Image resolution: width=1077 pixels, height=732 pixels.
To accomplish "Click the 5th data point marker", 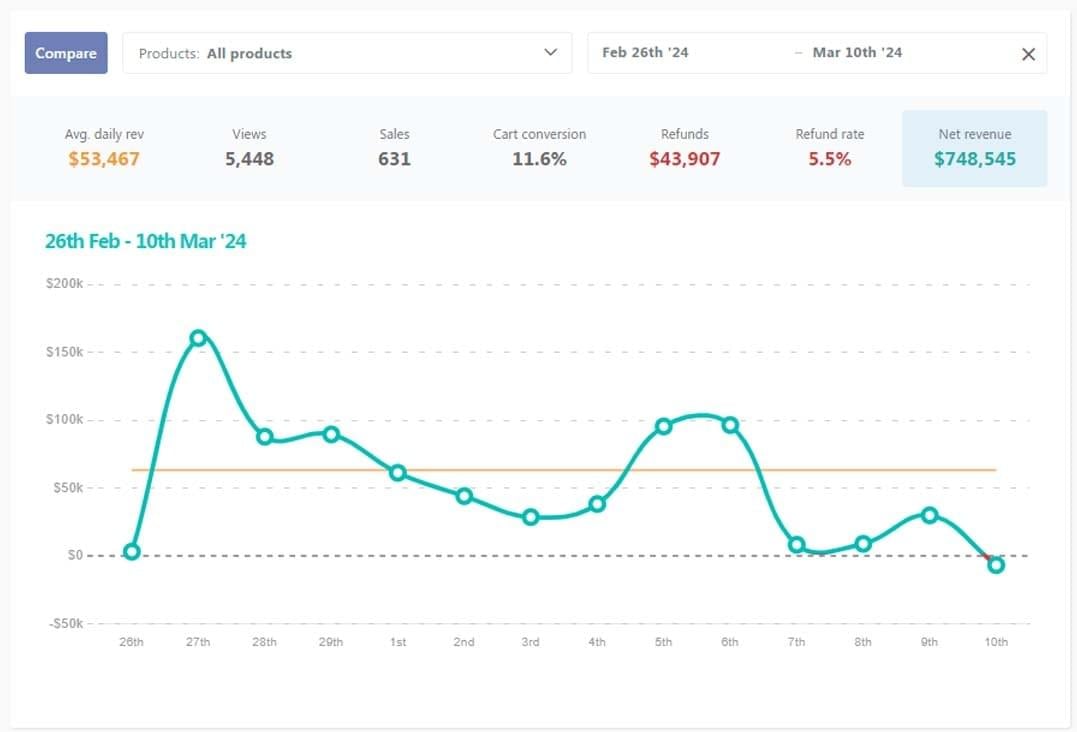I will (664, 426).
